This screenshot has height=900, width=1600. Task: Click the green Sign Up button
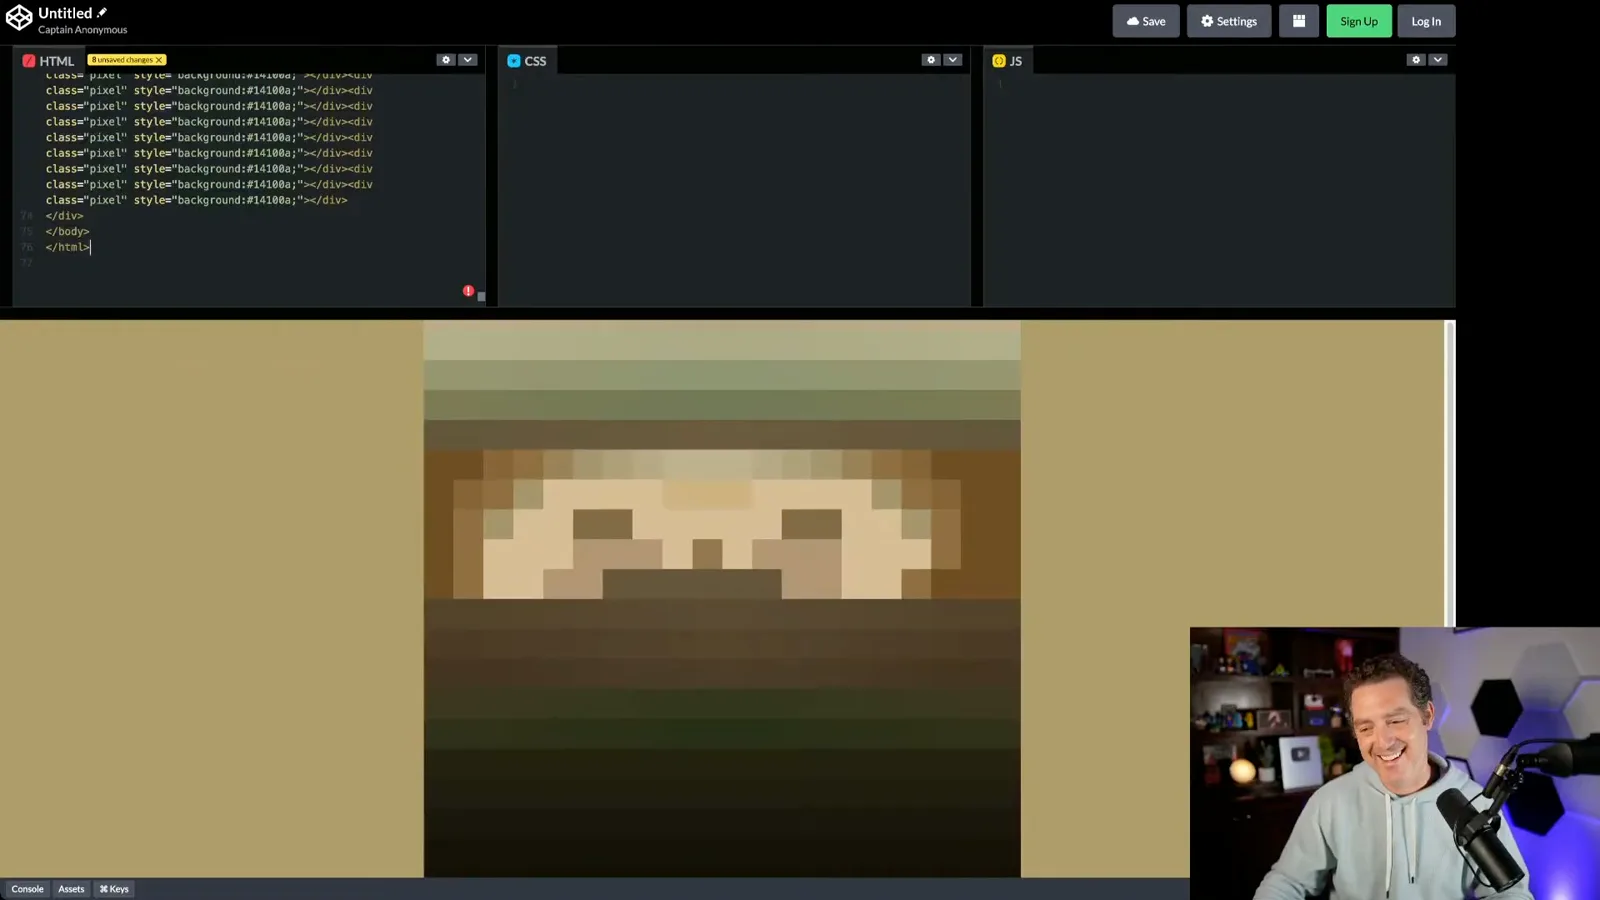pyautogui.click(x=1359, y=21)
